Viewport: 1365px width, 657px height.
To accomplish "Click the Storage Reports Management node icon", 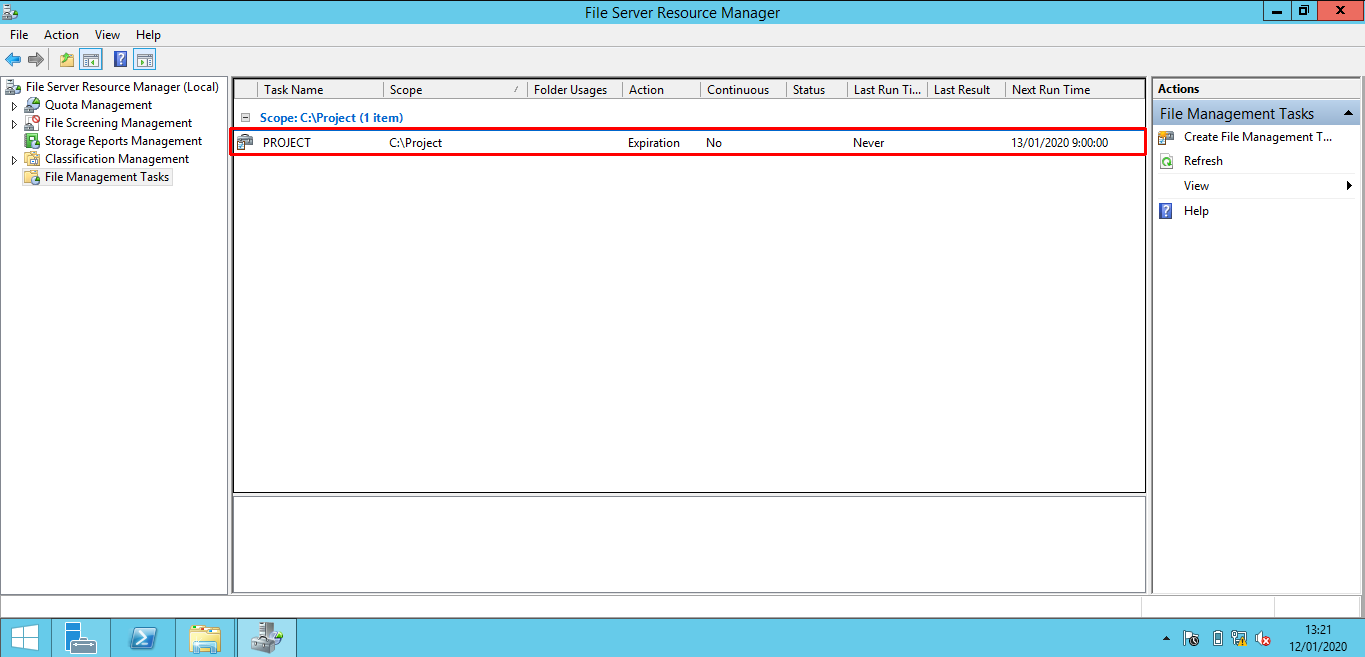I will [32, 141].
